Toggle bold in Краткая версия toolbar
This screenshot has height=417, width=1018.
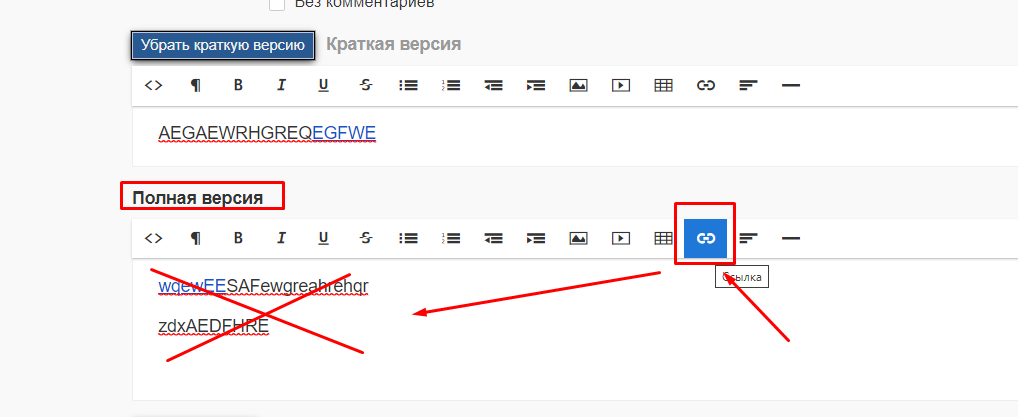pyautogui.click(x=238, y=85)
